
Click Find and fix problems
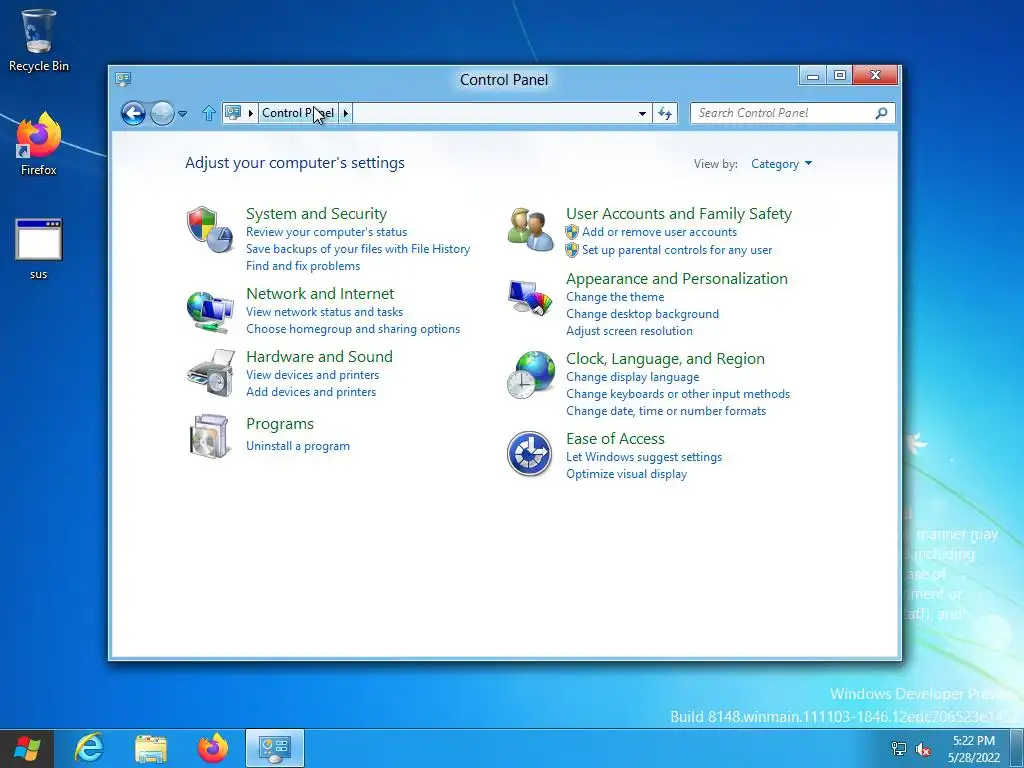click(x=303, y=266)
